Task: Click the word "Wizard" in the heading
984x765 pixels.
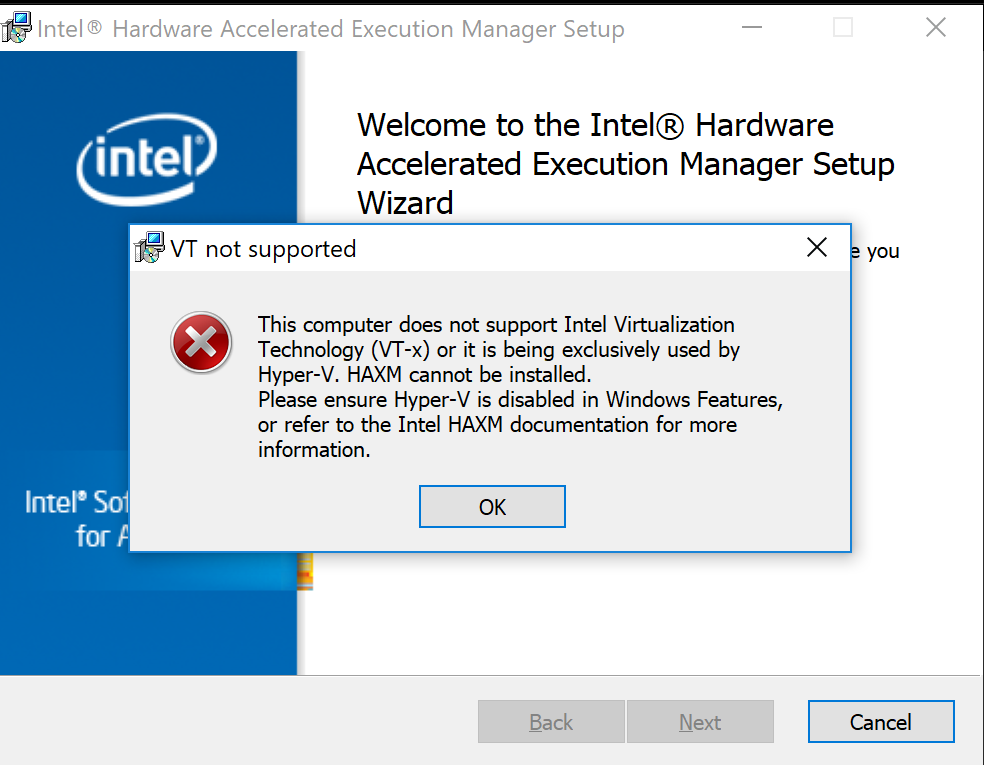Action: coord(405,203)
